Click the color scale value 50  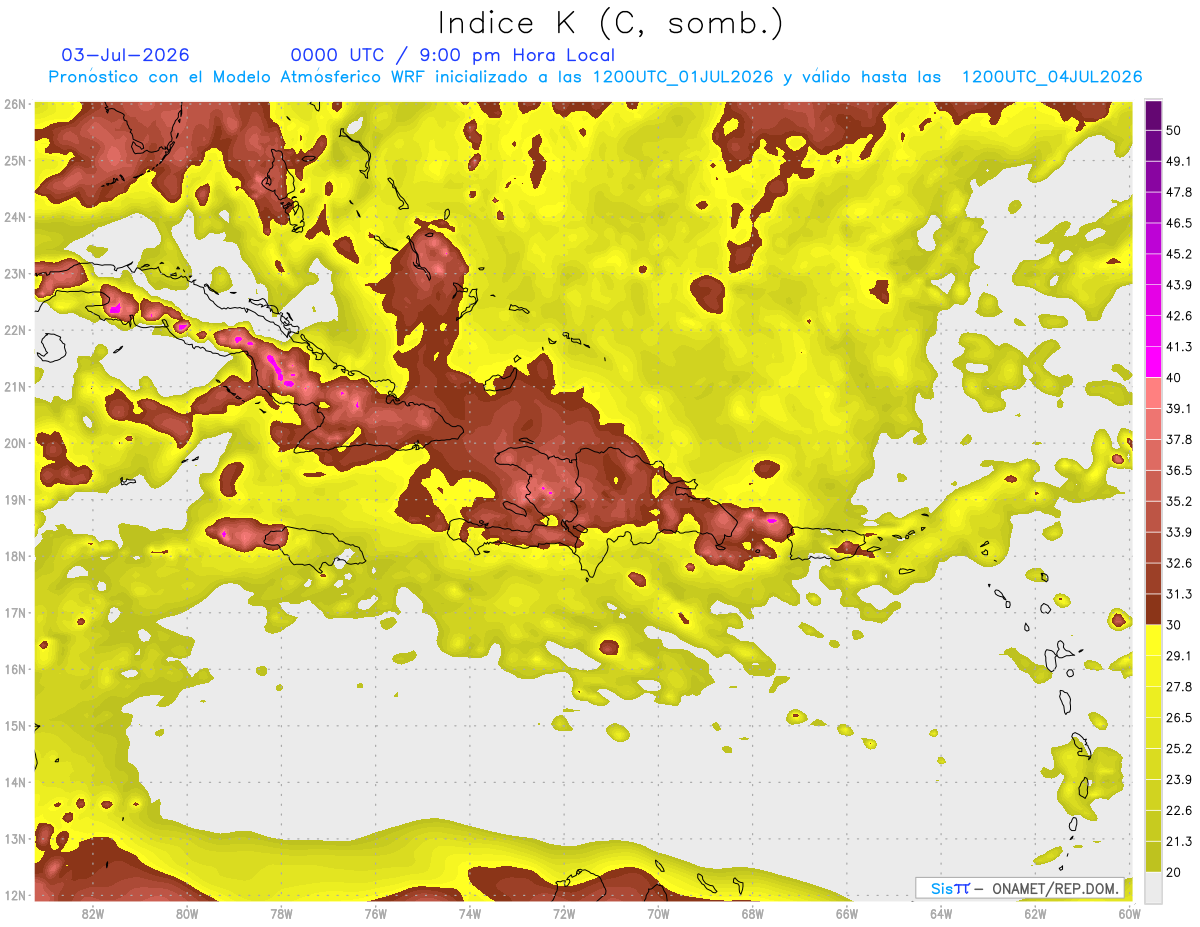click(x=1174, y=130)
